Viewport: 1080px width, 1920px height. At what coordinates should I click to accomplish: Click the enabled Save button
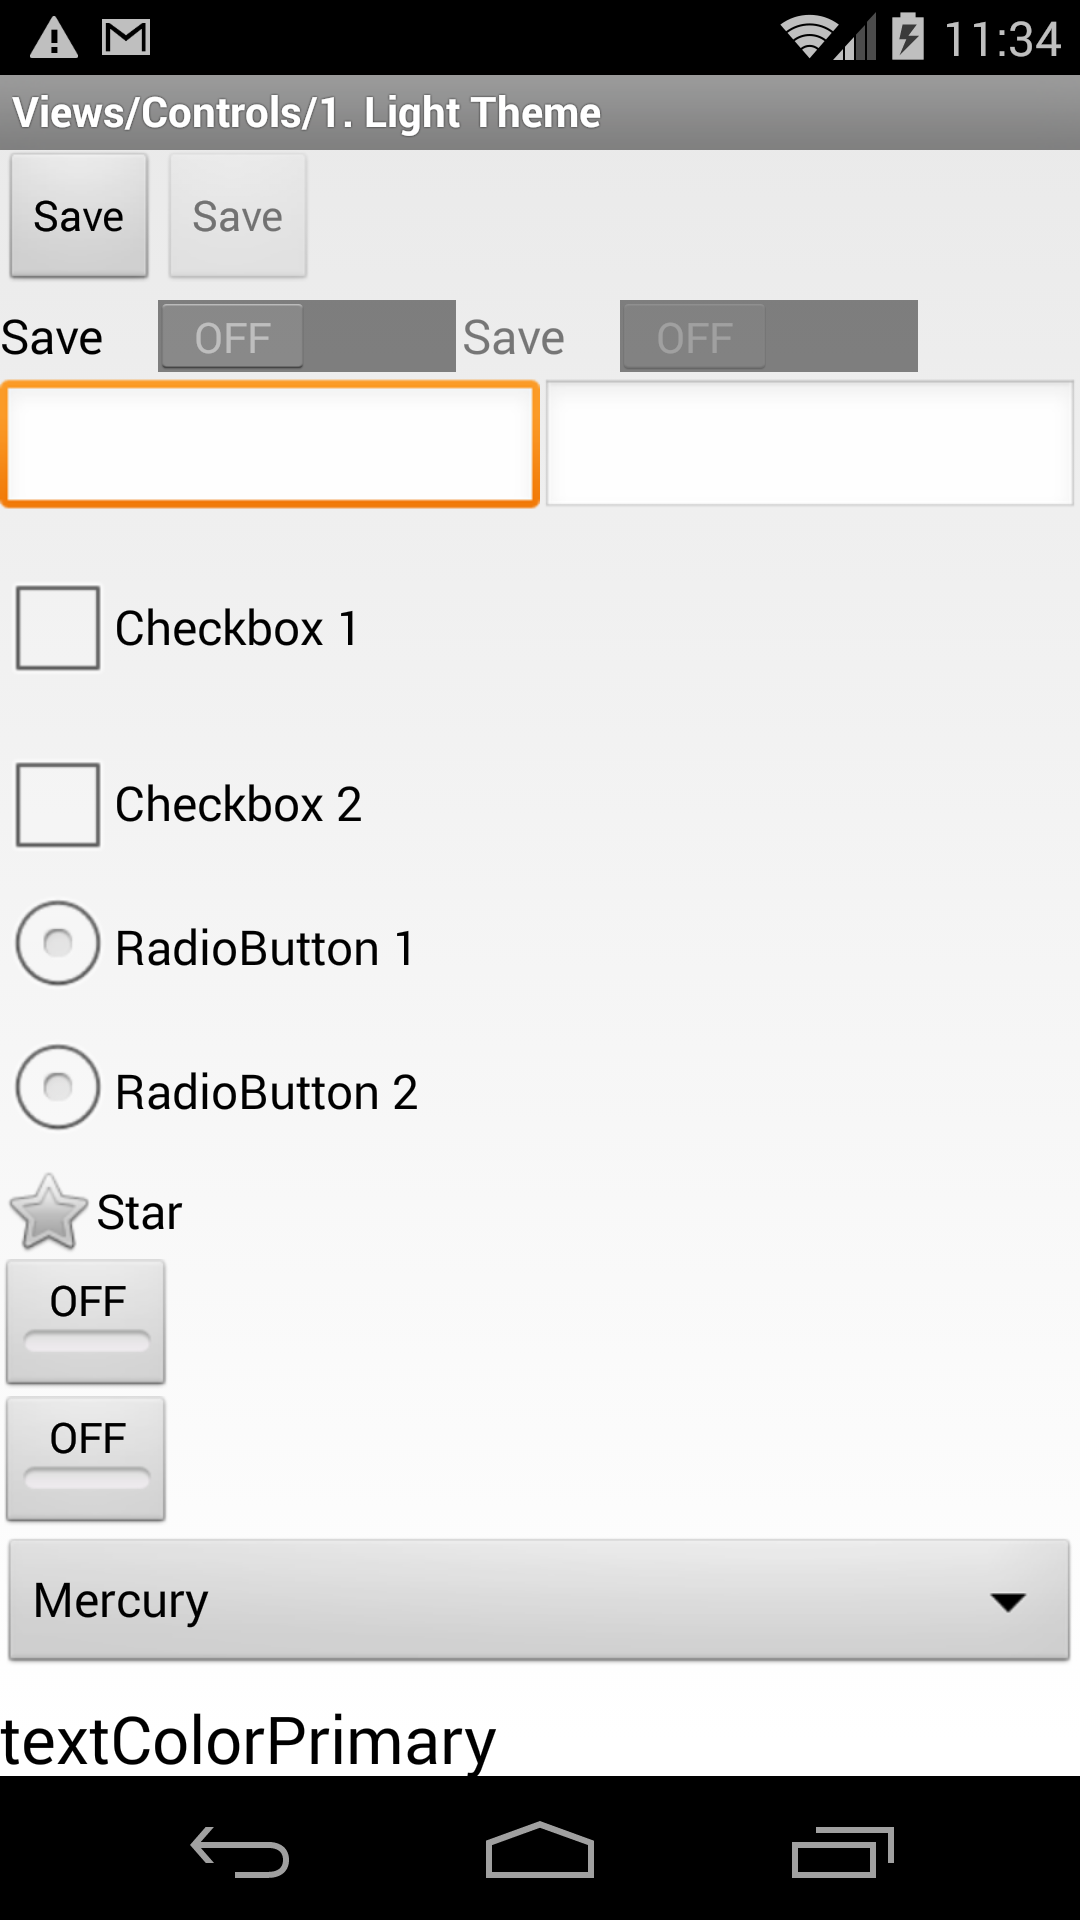[79, 216]
